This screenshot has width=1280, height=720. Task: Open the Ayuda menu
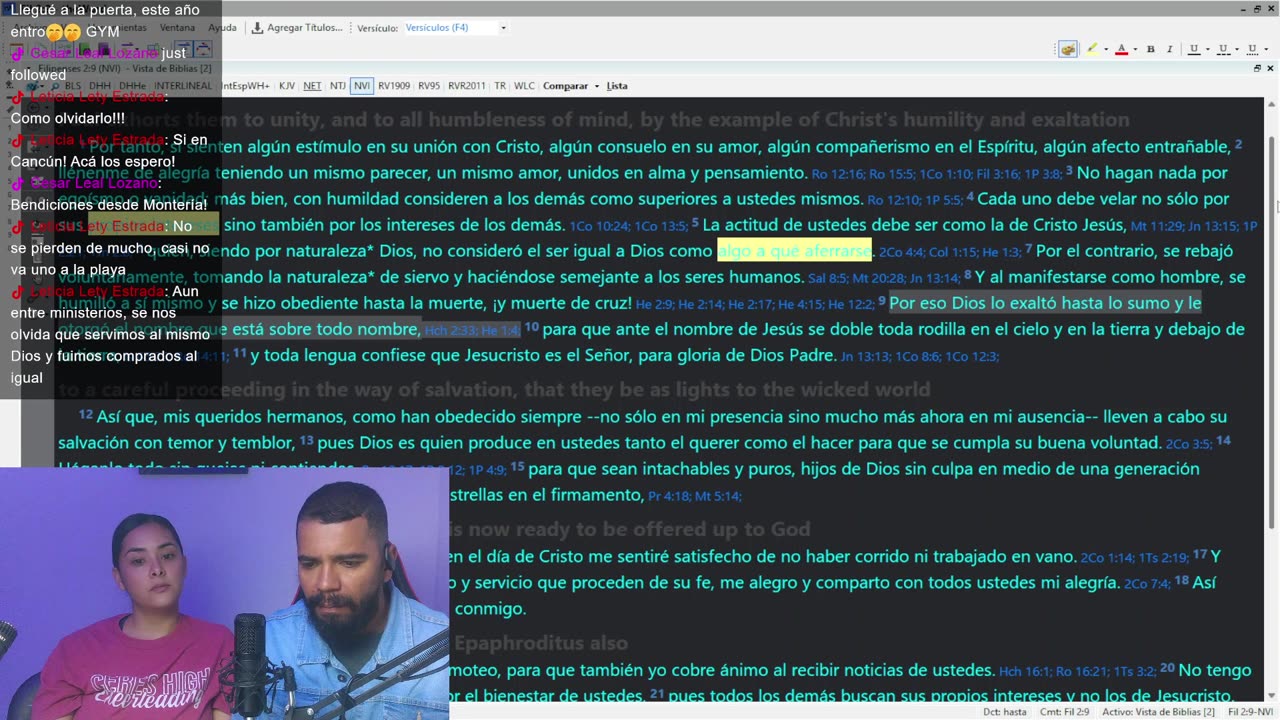click(222, 28)
